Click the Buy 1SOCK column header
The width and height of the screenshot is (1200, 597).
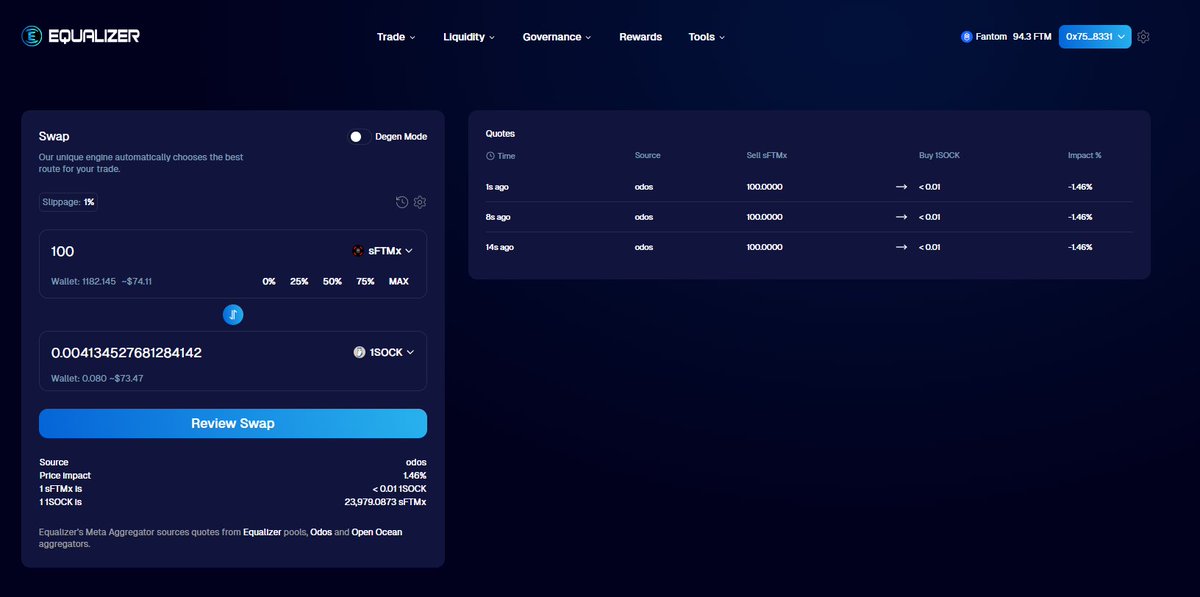(939, 156)
